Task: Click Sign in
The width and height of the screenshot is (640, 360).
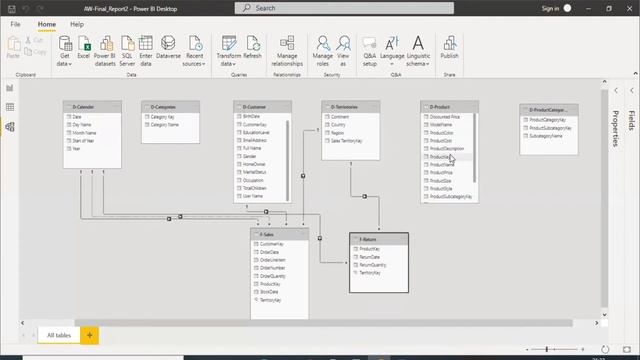Action: pos(550,8)
